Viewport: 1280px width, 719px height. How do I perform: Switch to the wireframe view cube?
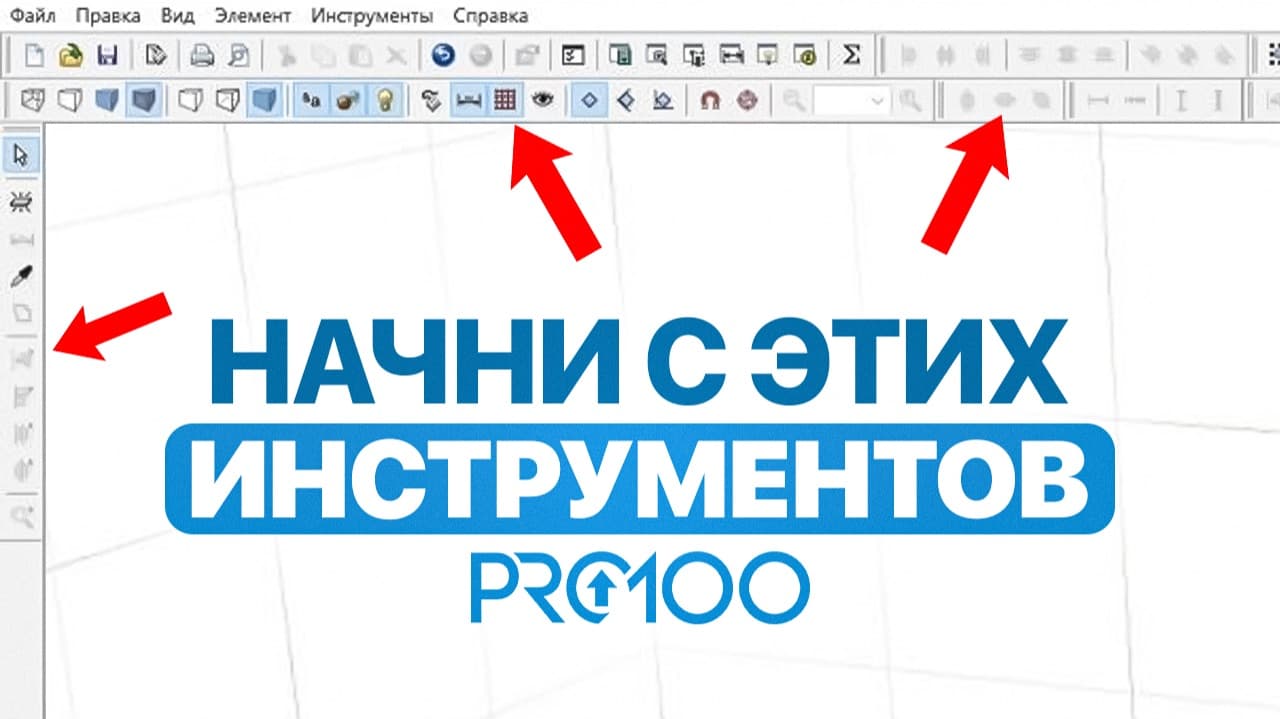point(33,100)
